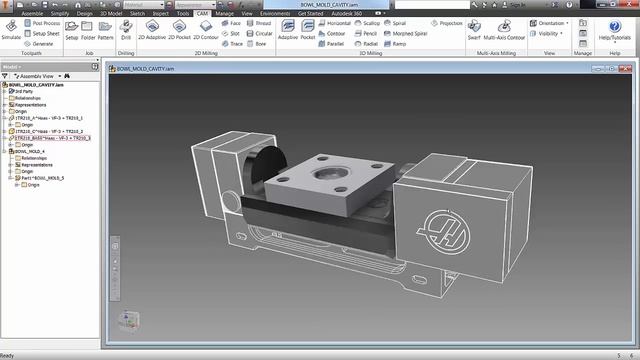Select the Scallop milling strategy
Screen dimensions: 640x360
(367, 23)
